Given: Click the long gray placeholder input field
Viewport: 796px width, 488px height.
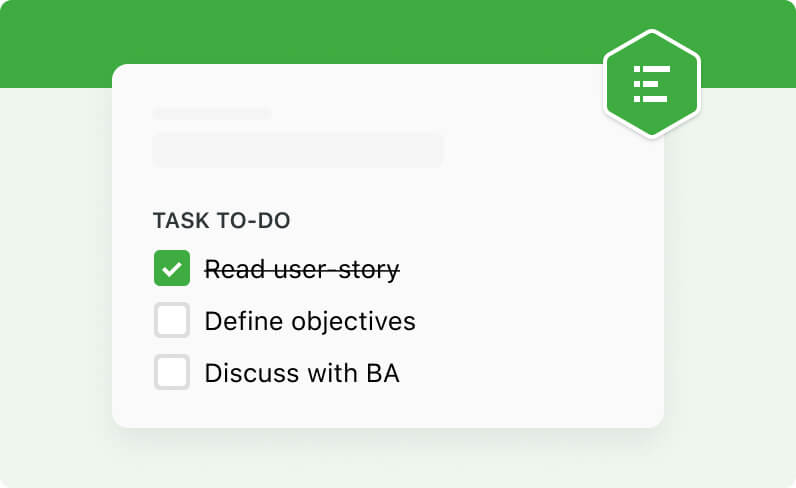Looking at the screenshot, I should tap(298, 150).
